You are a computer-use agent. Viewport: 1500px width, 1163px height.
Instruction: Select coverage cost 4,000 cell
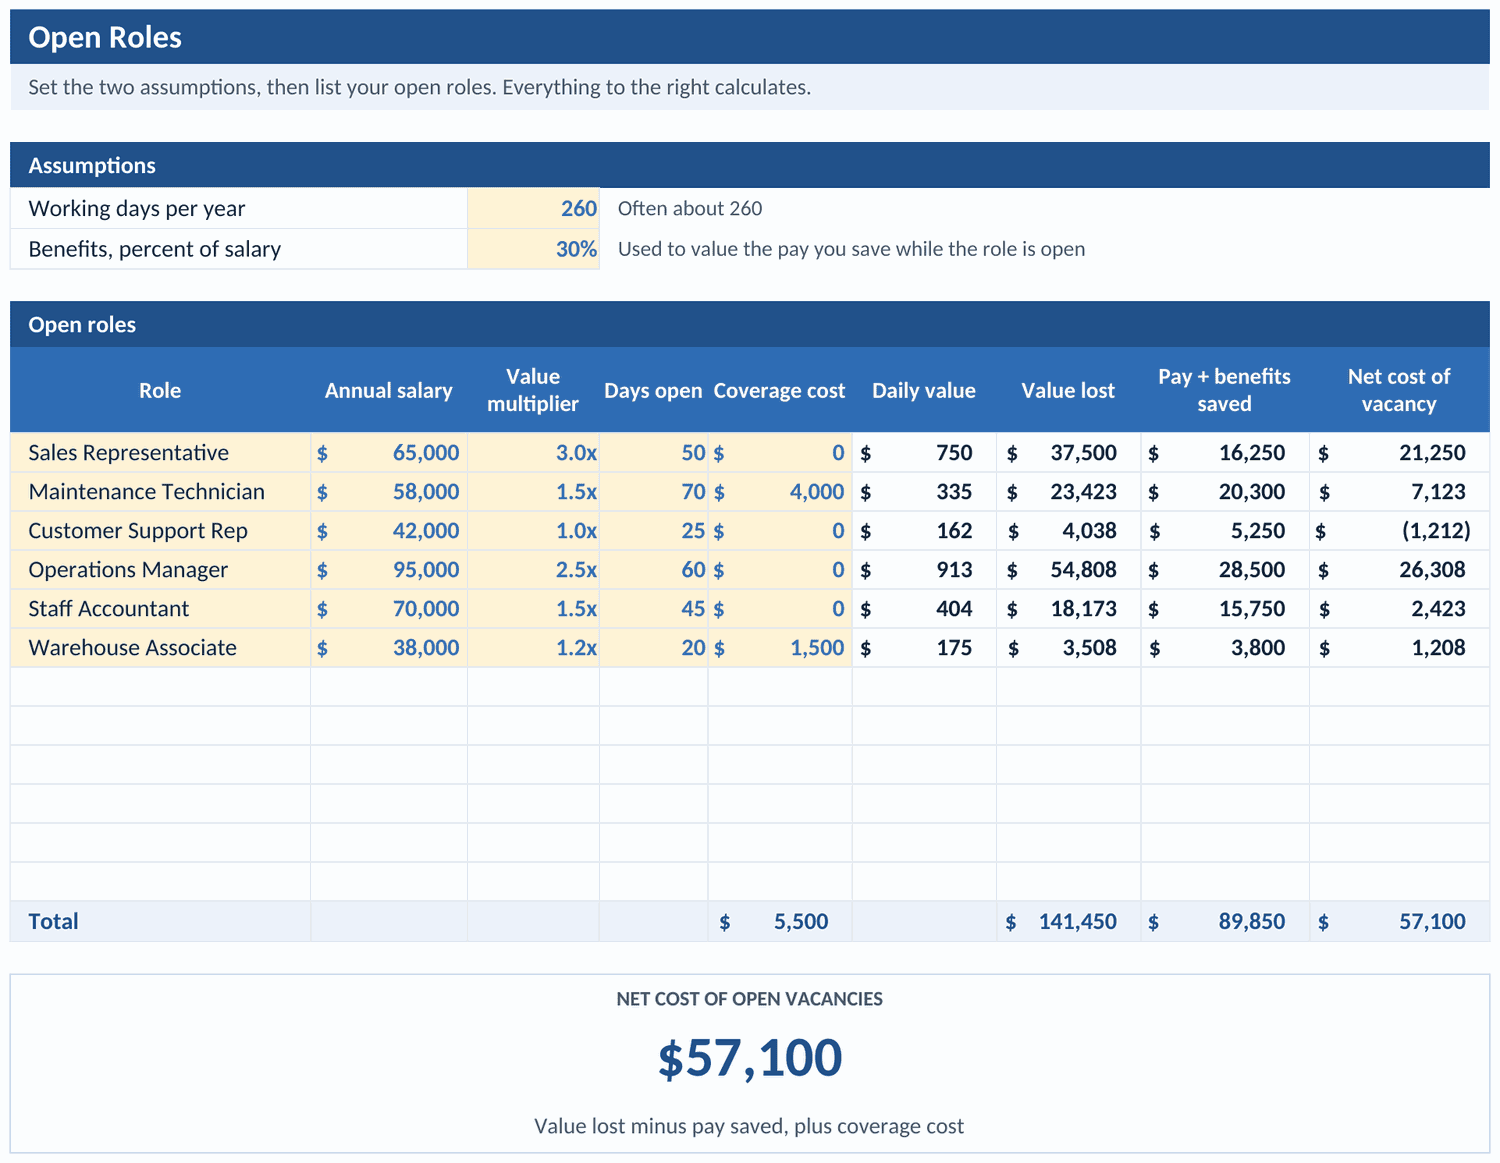[780, 491]
